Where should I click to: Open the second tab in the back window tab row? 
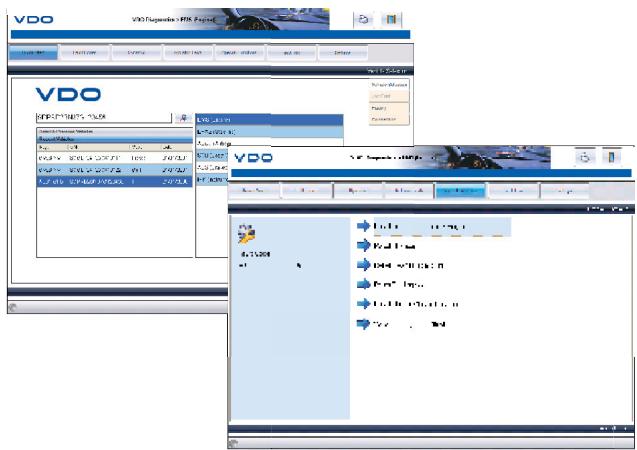pyautogui.click(x=84, y=53)
